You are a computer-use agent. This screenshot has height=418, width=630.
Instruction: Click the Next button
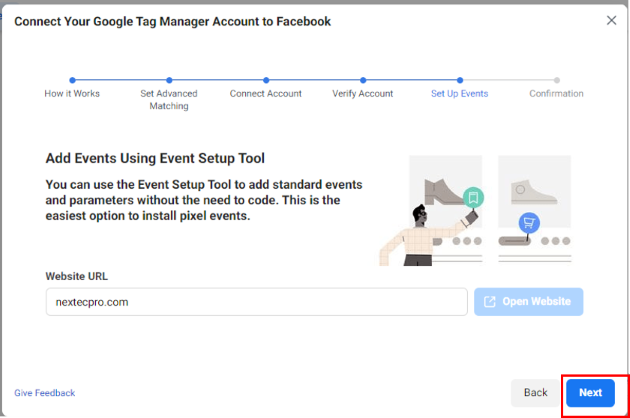590,393
